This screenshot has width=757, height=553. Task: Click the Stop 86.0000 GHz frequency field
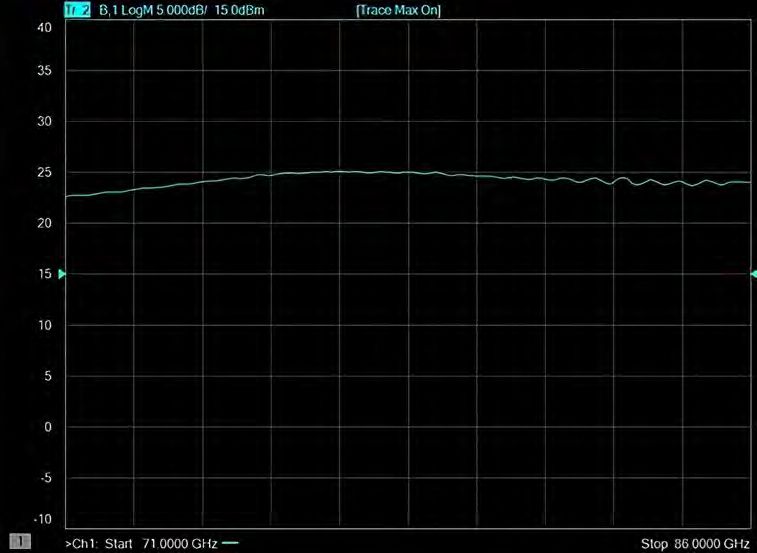(x=696, y=543)
